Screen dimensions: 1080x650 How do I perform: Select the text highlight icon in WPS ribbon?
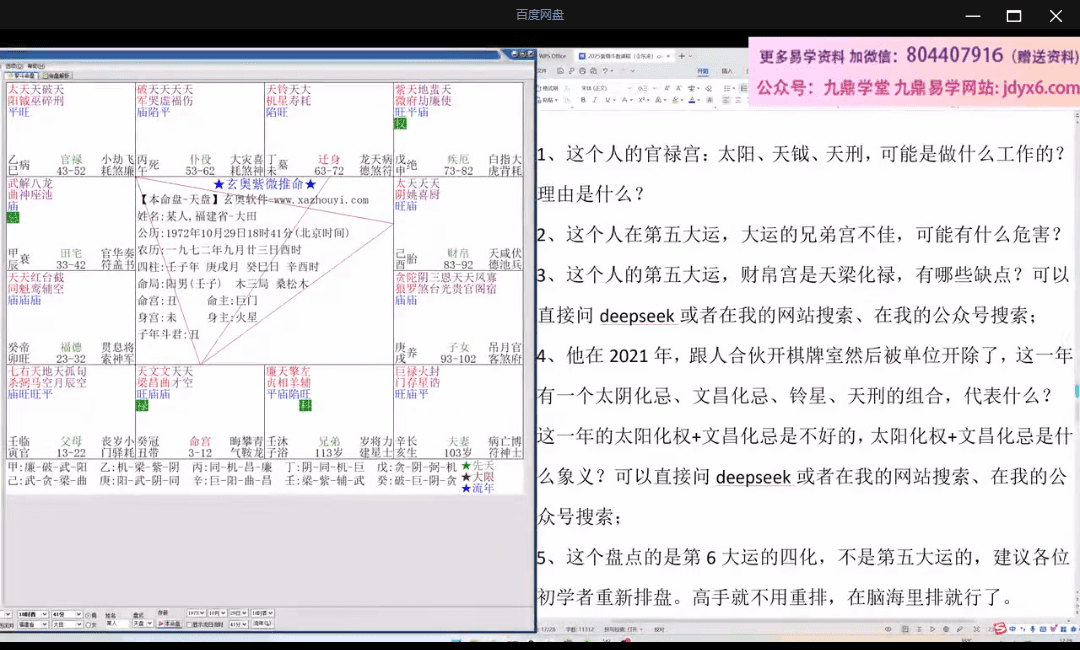[675, 99]
